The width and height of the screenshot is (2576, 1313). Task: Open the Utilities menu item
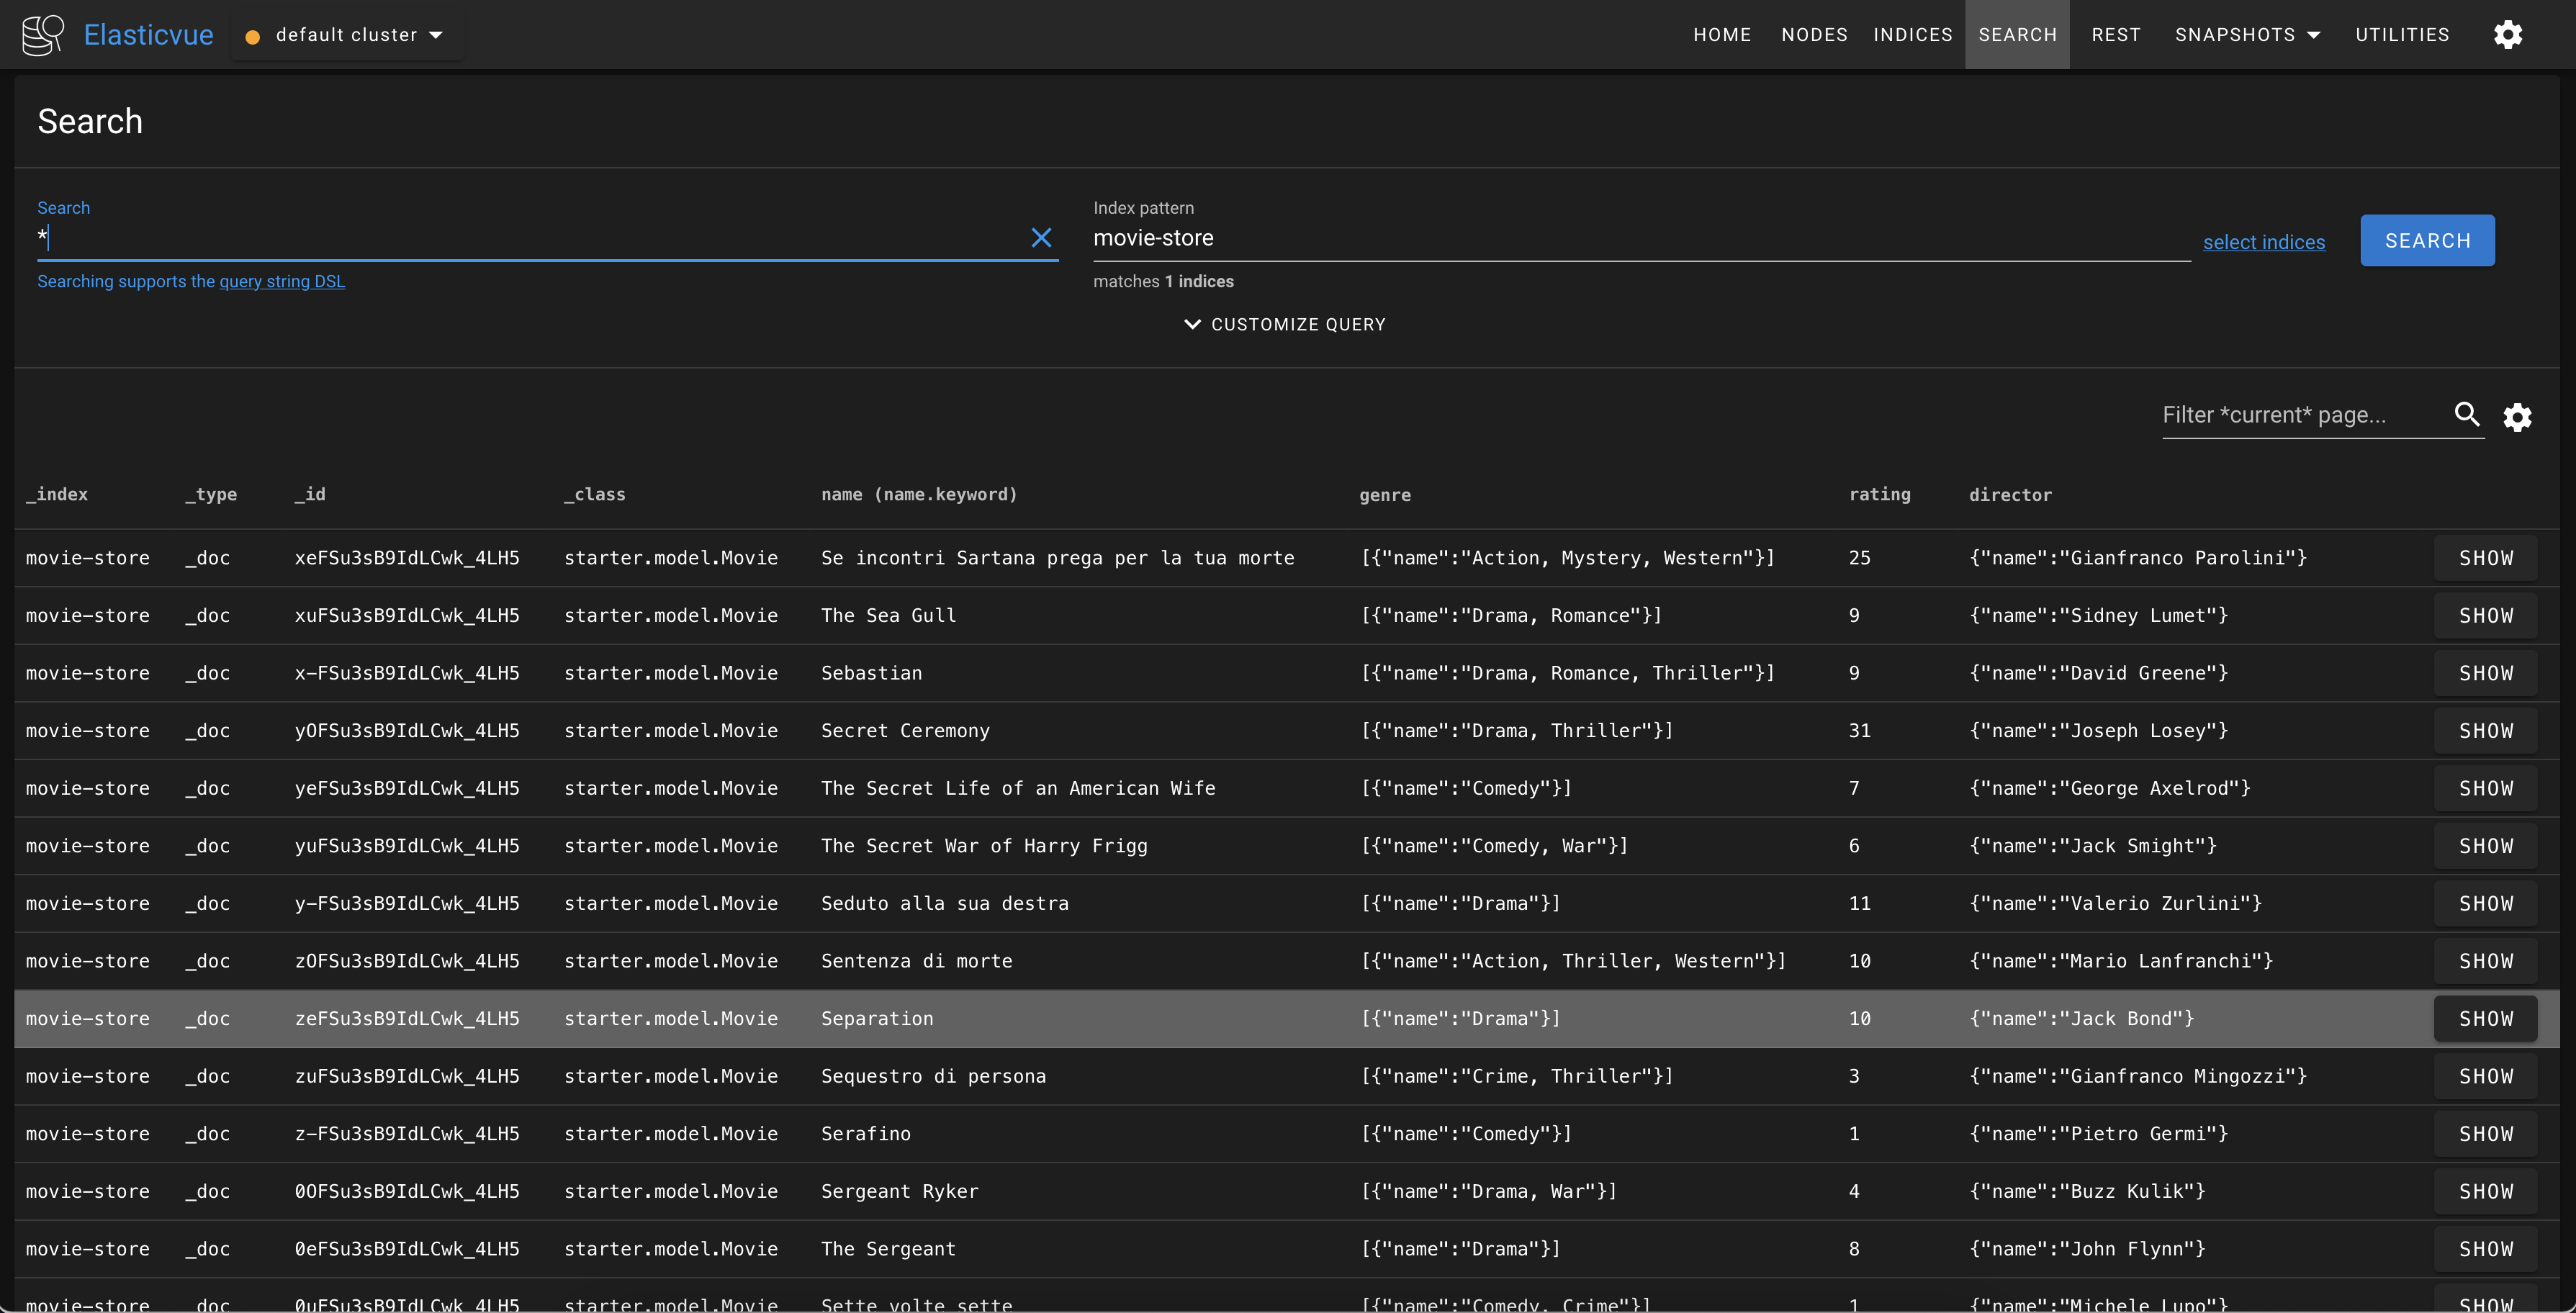[2401, 35]
